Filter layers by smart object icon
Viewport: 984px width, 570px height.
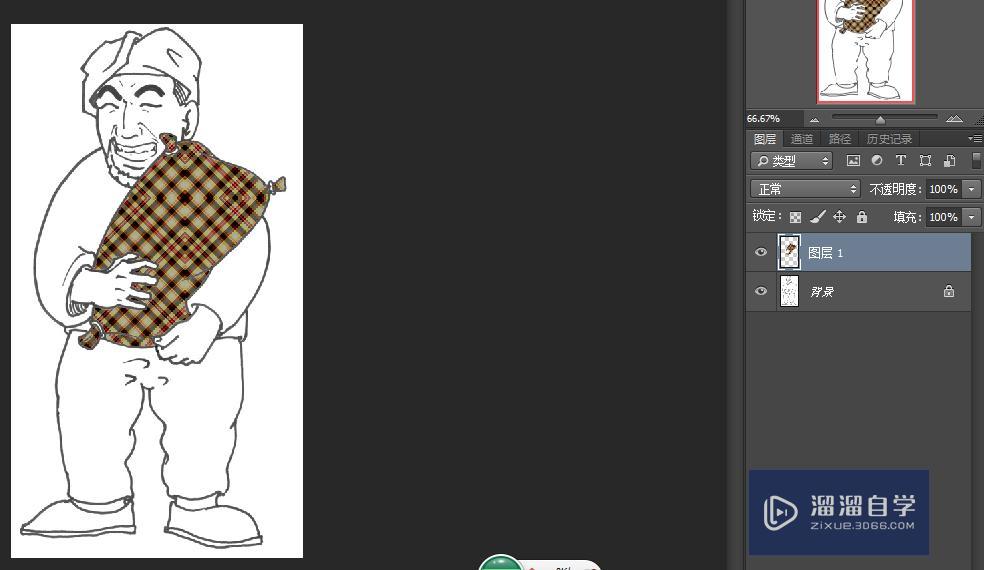949,161
